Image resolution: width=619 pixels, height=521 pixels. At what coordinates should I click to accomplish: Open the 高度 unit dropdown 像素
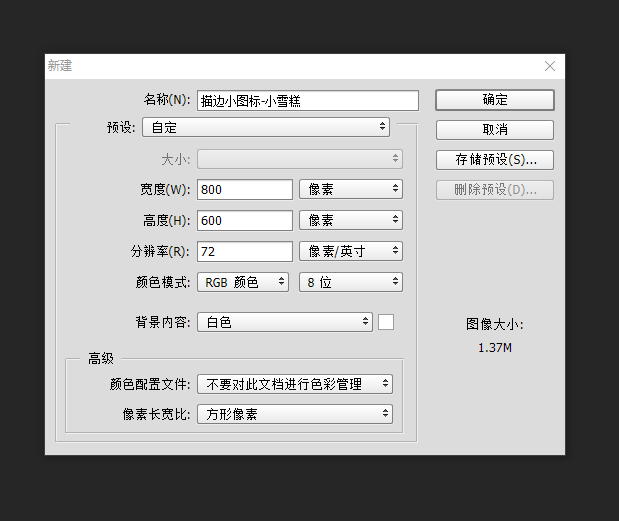tap(351, 220)
